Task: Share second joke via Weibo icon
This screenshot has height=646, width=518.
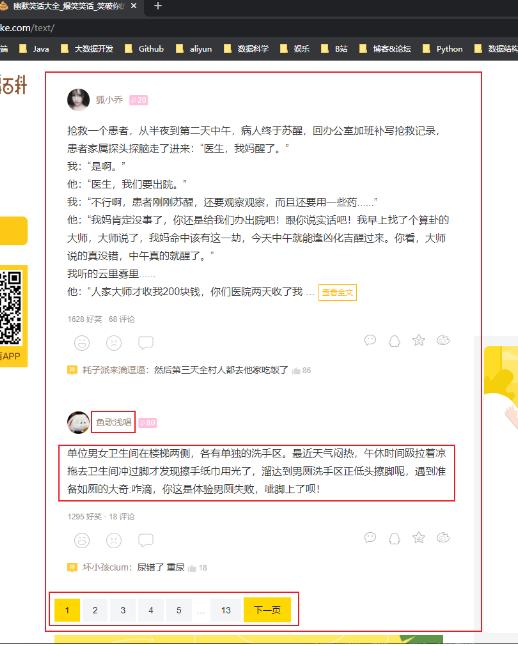Action: (443, 538)
